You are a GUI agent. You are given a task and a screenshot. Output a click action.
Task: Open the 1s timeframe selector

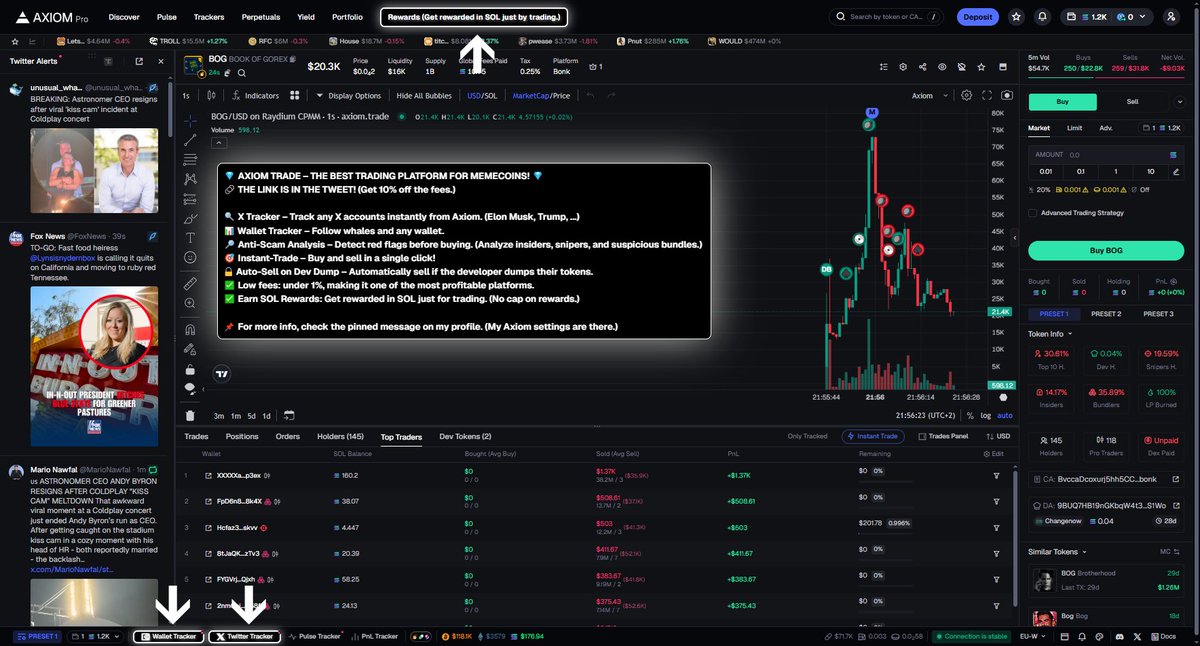point(185,95)
